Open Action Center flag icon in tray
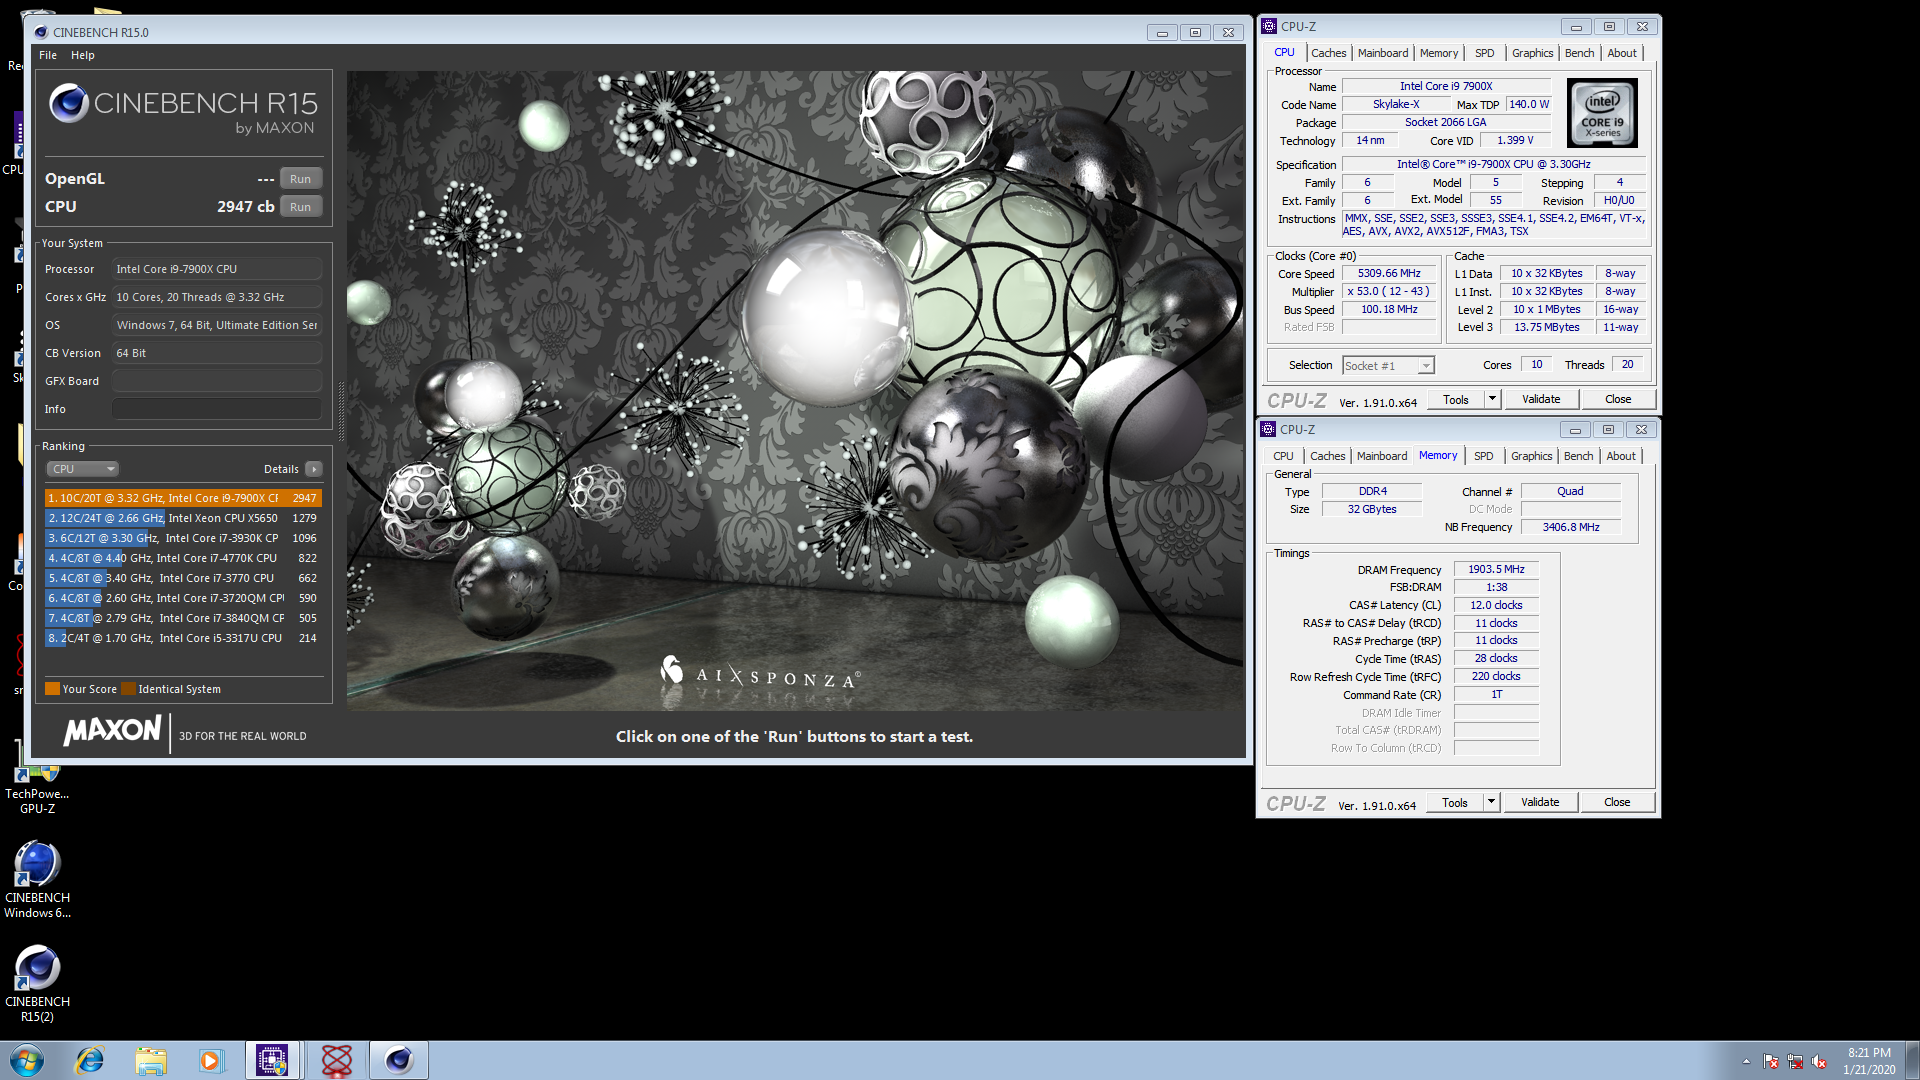This screenshot has height=1080, width=1920. (x=1771, y=1062)
